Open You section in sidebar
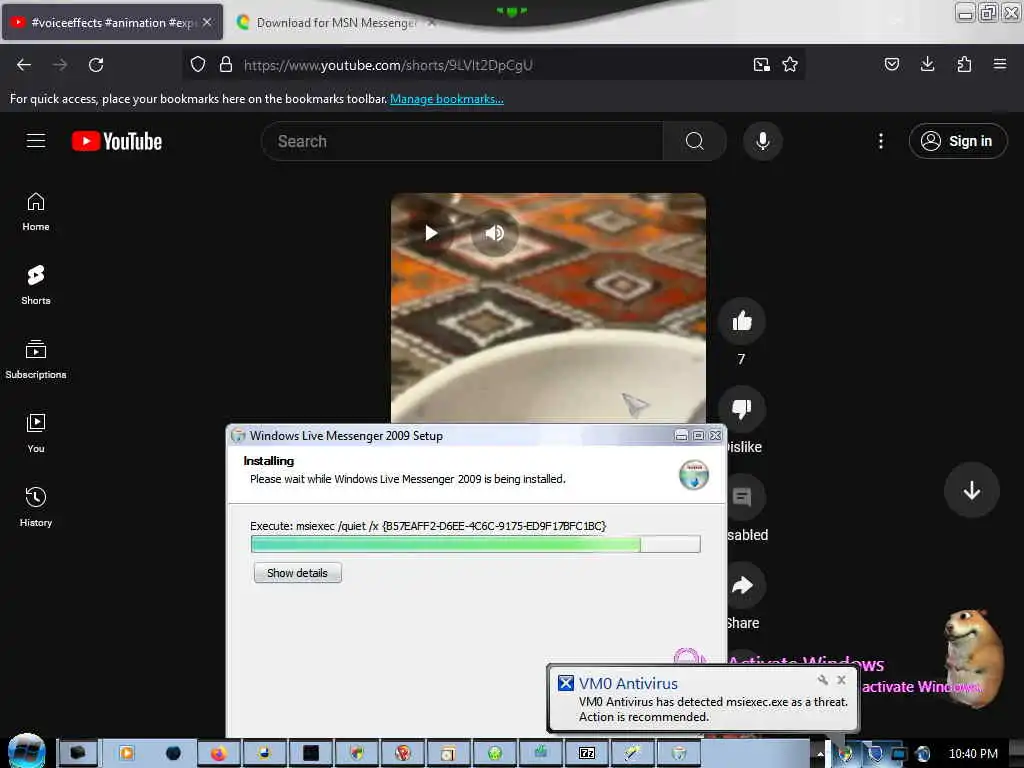Image resolution: width=1024 pixels, height=768 pixels. 36,434
